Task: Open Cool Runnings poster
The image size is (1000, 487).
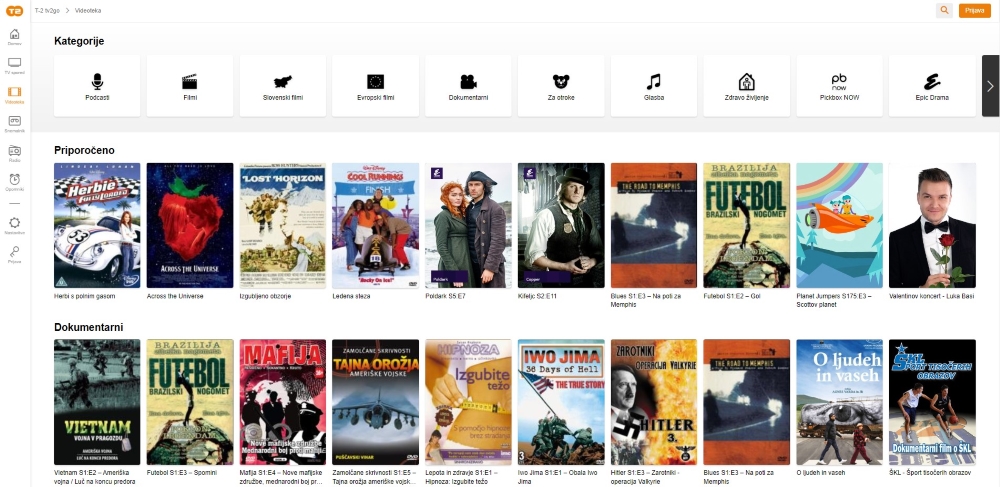Action: (375, 226)
